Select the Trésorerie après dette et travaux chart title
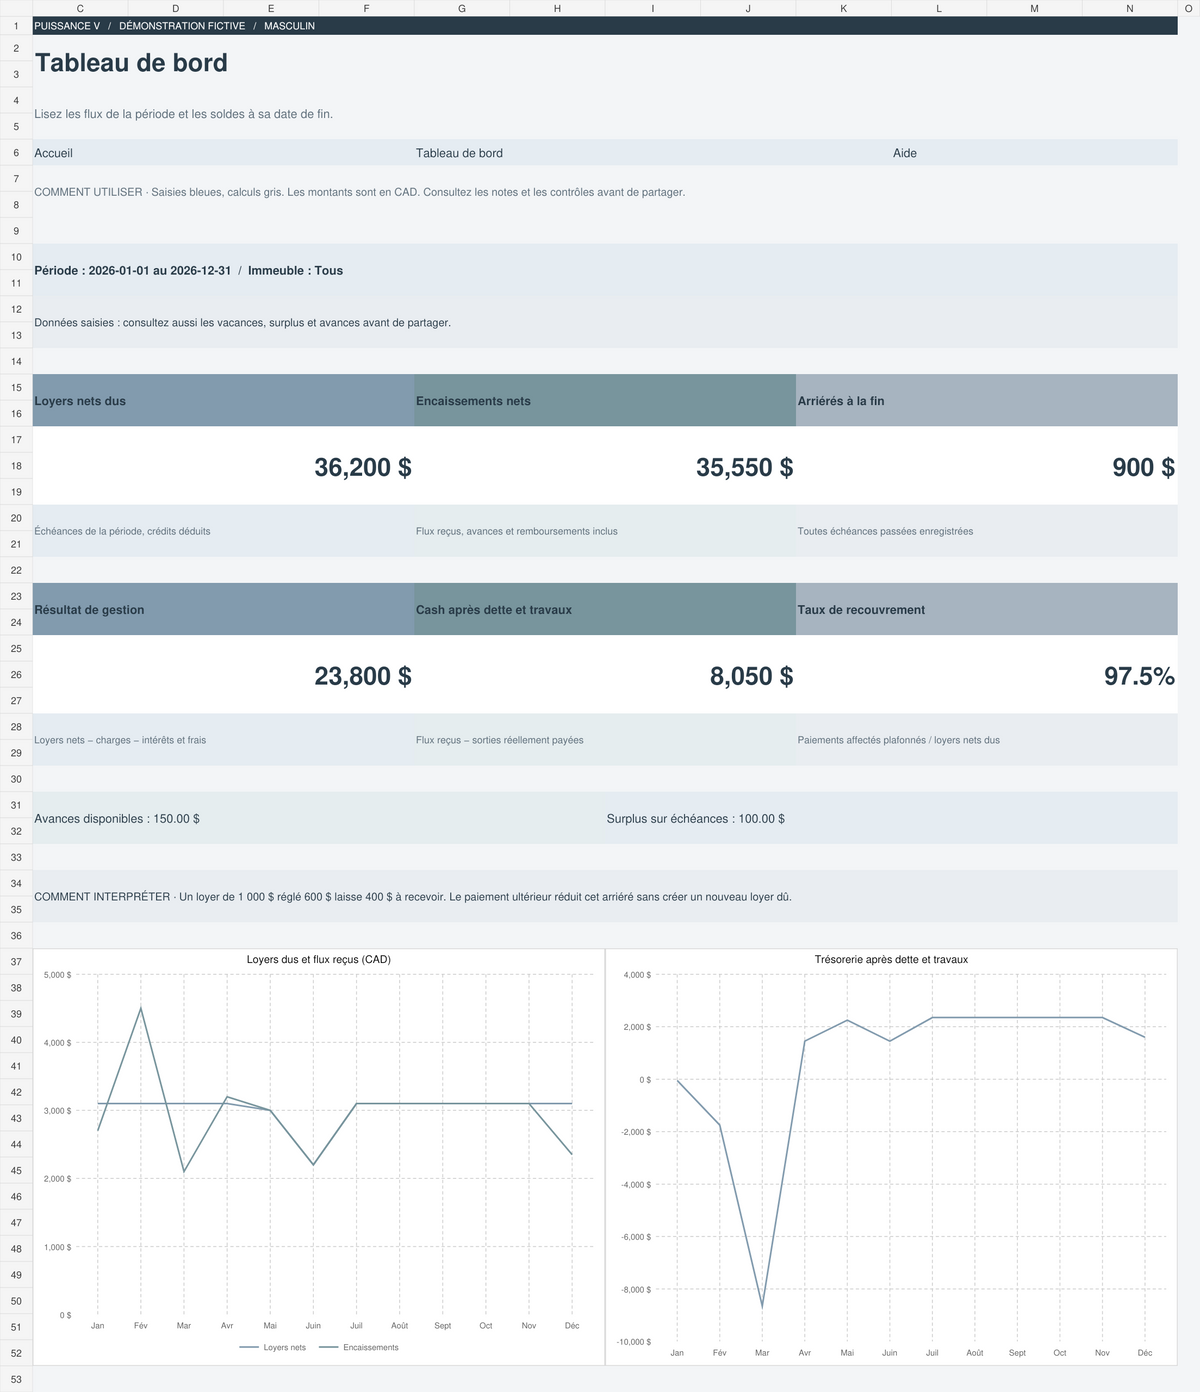 891,959
